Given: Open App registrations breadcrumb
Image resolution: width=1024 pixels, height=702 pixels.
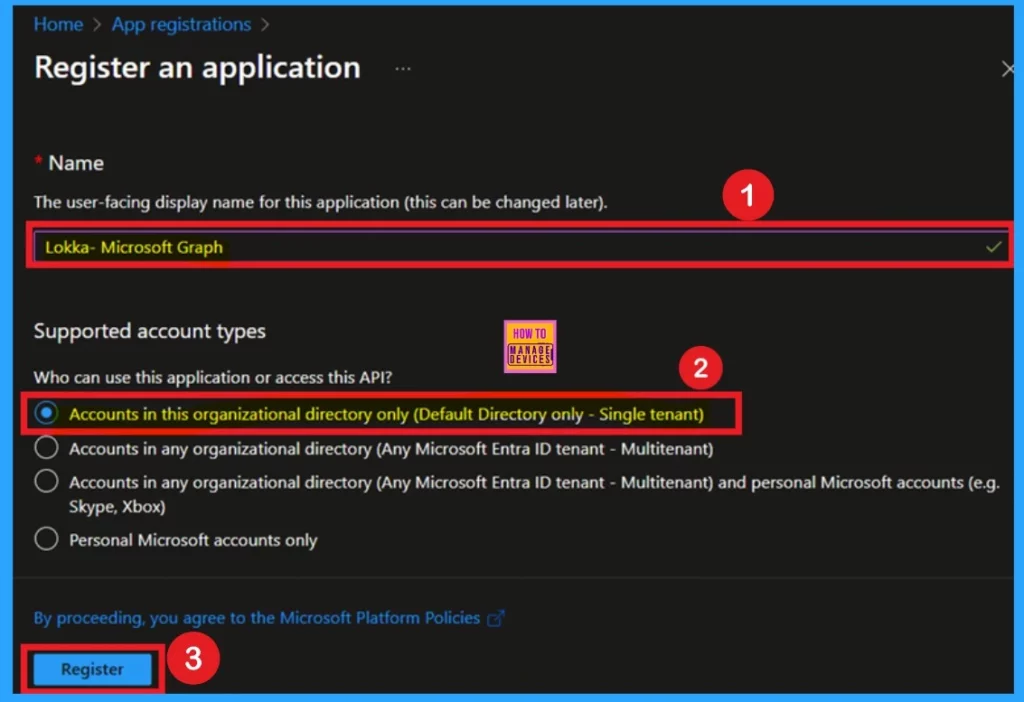Looking at the screenshot, I should pos(181,25).
